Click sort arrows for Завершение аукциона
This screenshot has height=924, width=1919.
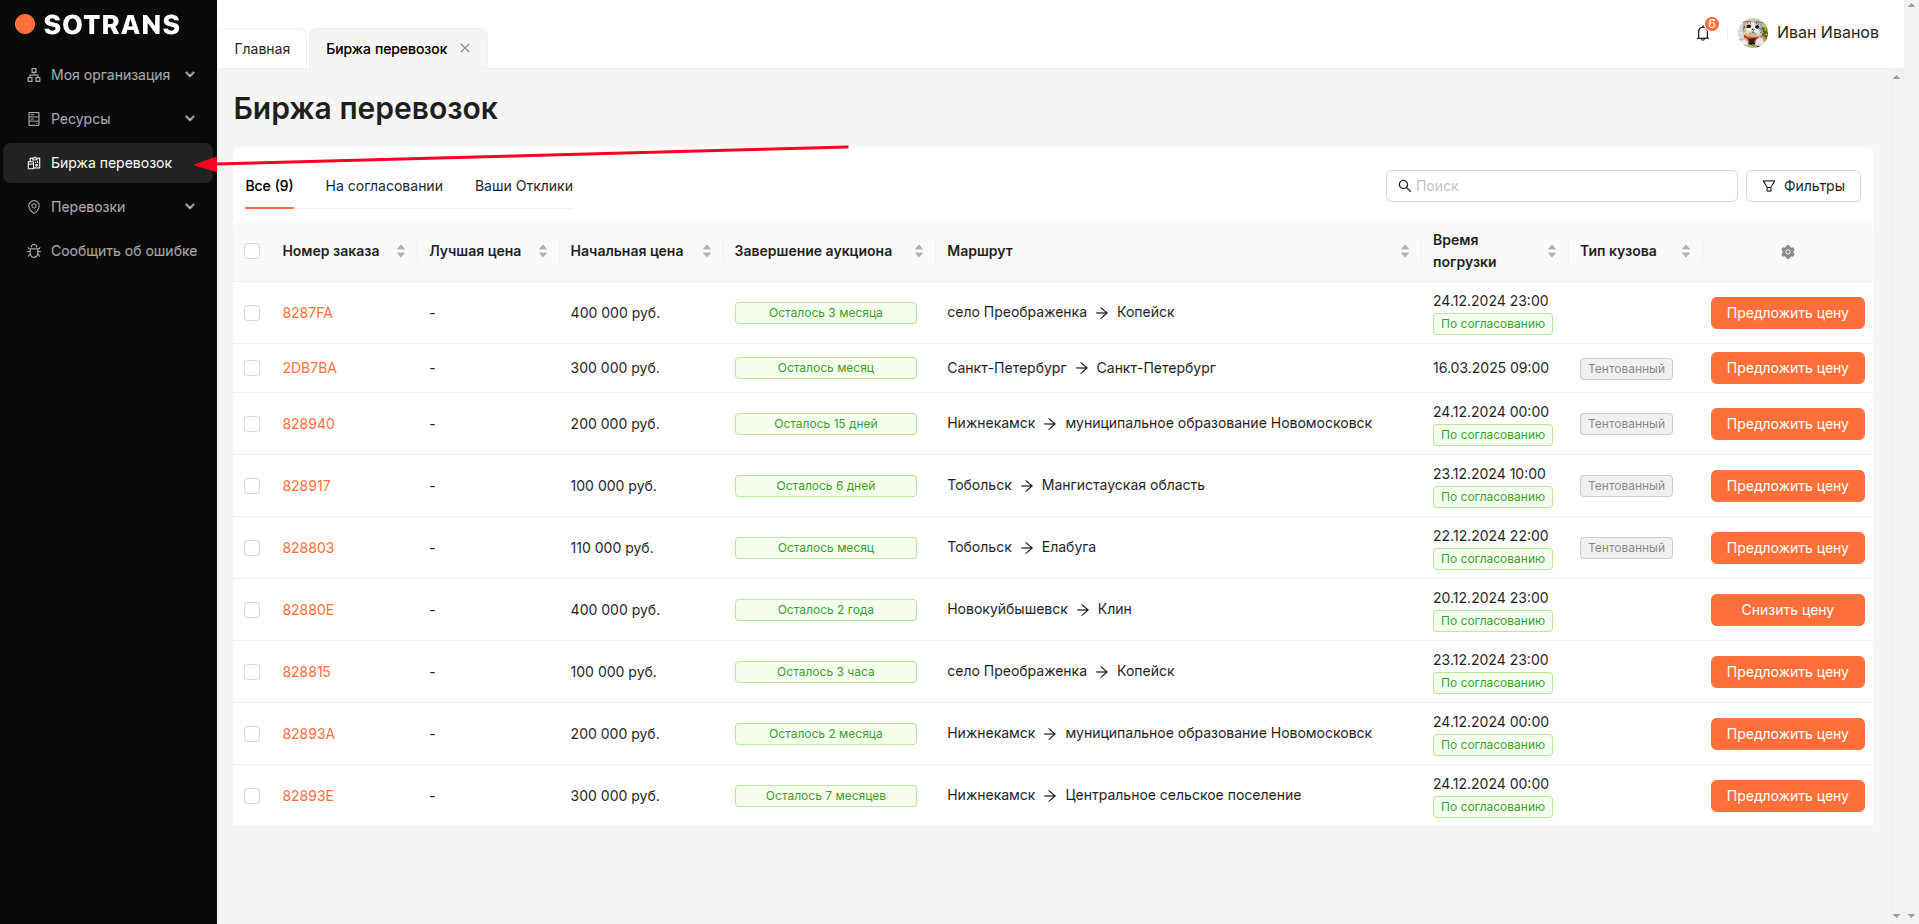pos(918,251)
